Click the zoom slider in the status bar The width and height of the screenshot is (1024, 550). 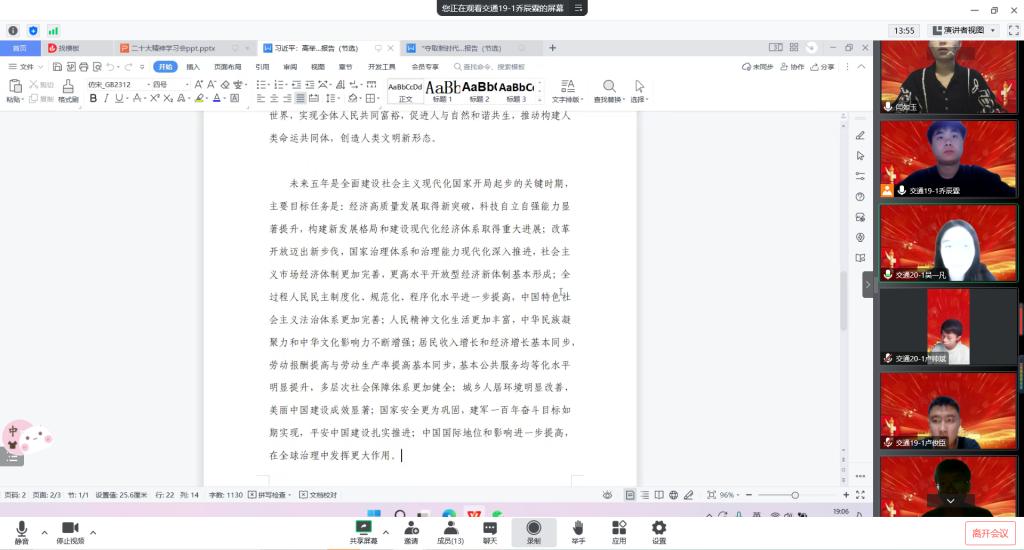tap(795, 495)
